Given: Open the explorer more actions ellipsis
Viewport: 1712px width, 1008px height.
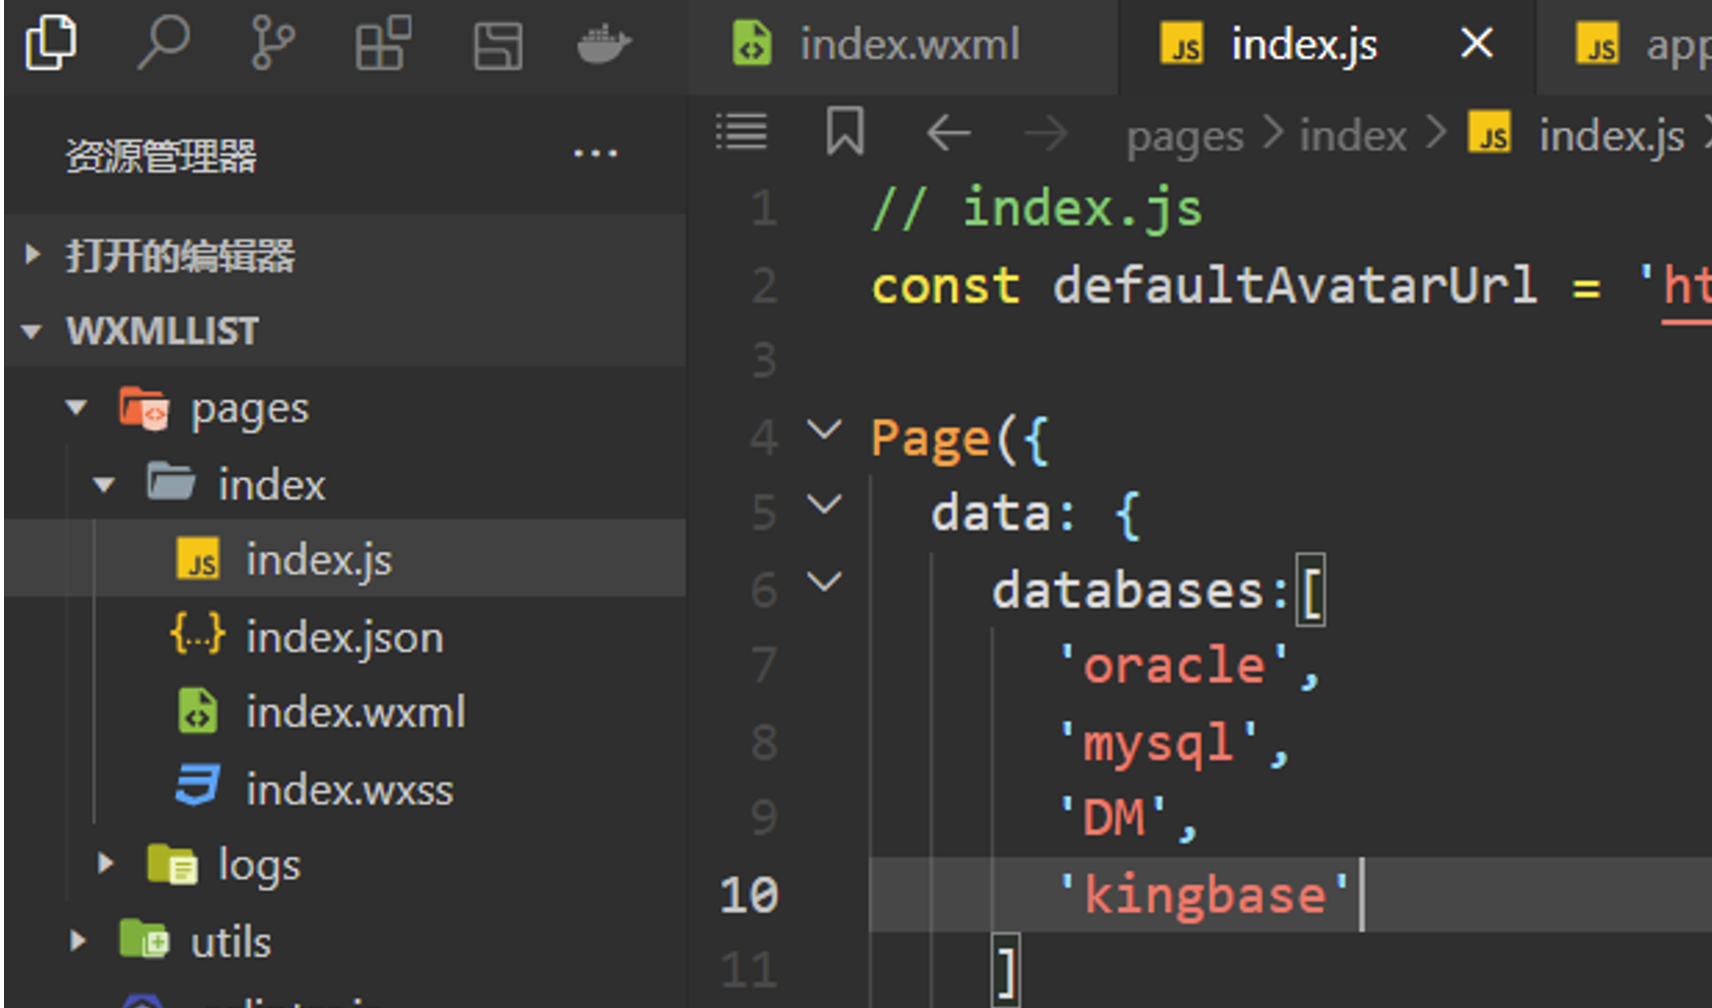Looking at the screenshot, I should tap(595, 154).
